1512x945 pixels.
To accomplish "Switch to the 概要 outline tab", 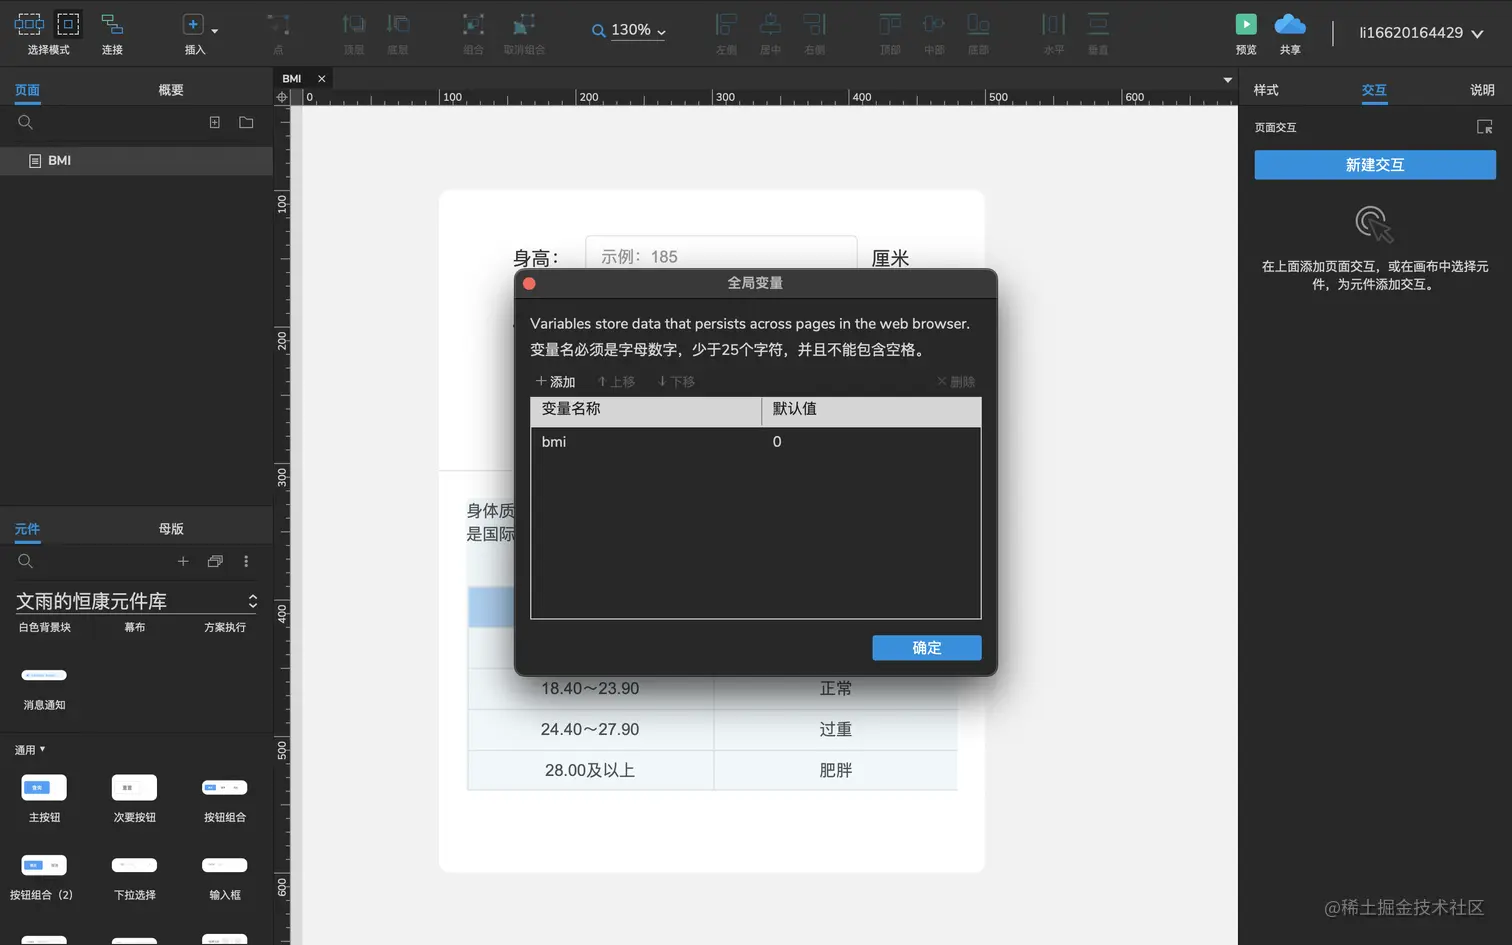I will click(x=171, y=90).
